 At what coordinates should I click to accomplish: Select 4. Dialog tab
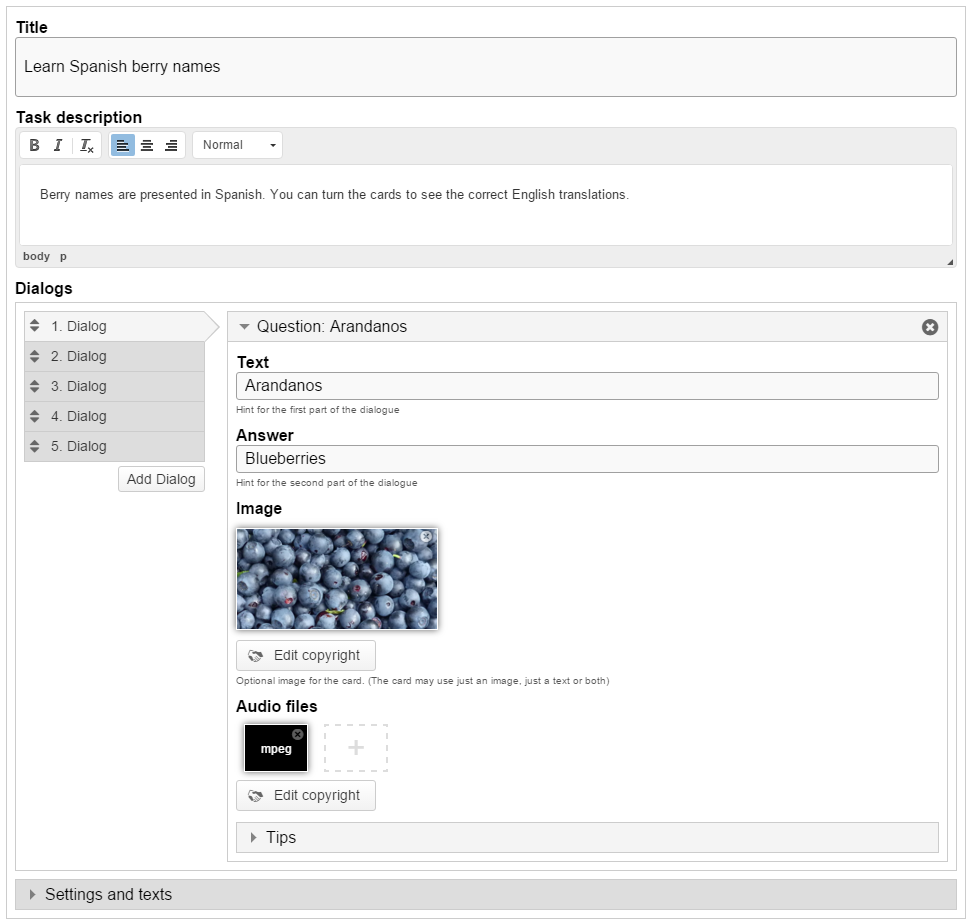point(114,416)
